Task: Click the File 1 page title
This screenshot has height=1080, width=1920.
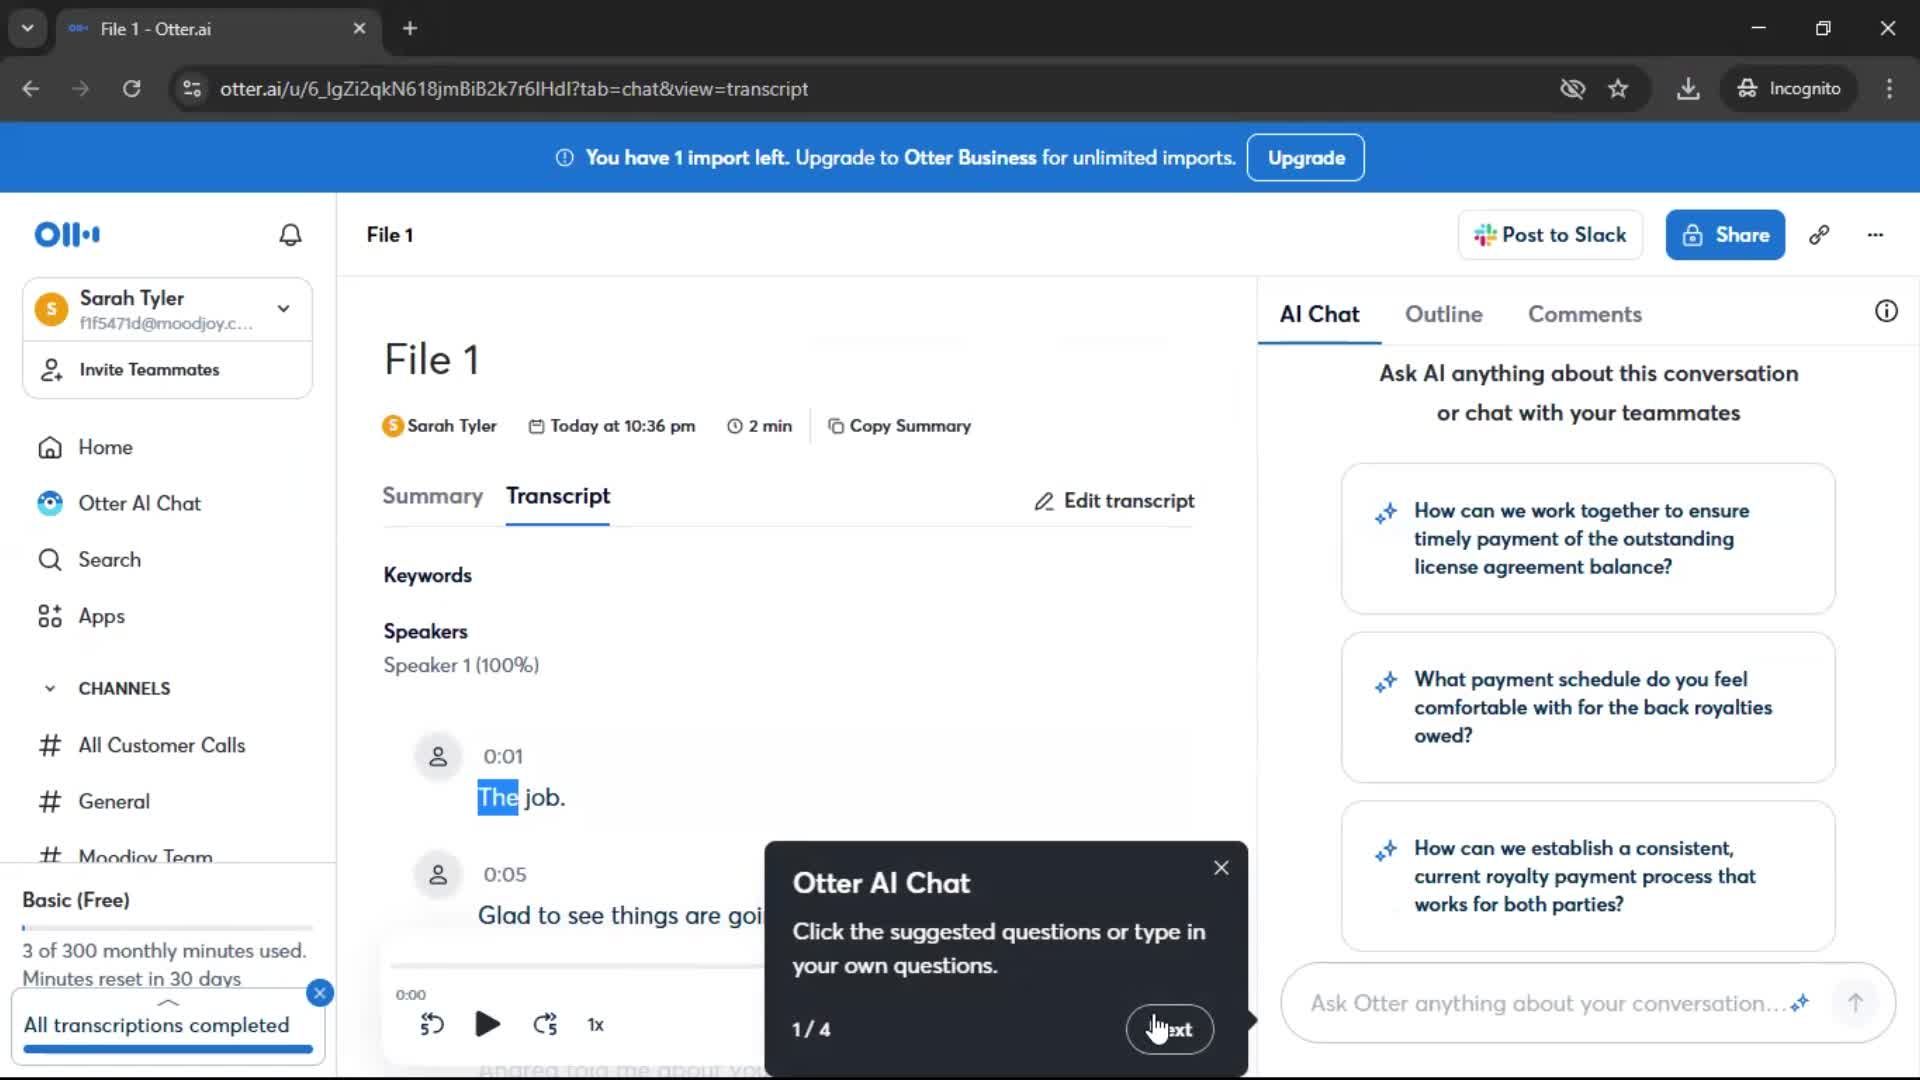Action: [432, 360]
